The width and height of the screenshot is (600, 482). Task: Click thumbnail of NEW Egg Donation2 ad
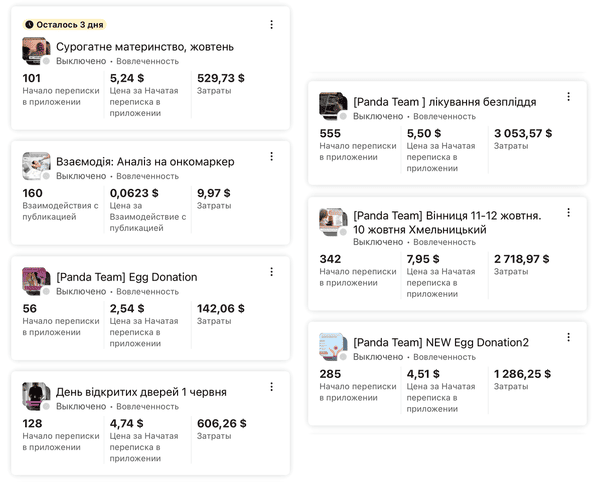[333, 347]
